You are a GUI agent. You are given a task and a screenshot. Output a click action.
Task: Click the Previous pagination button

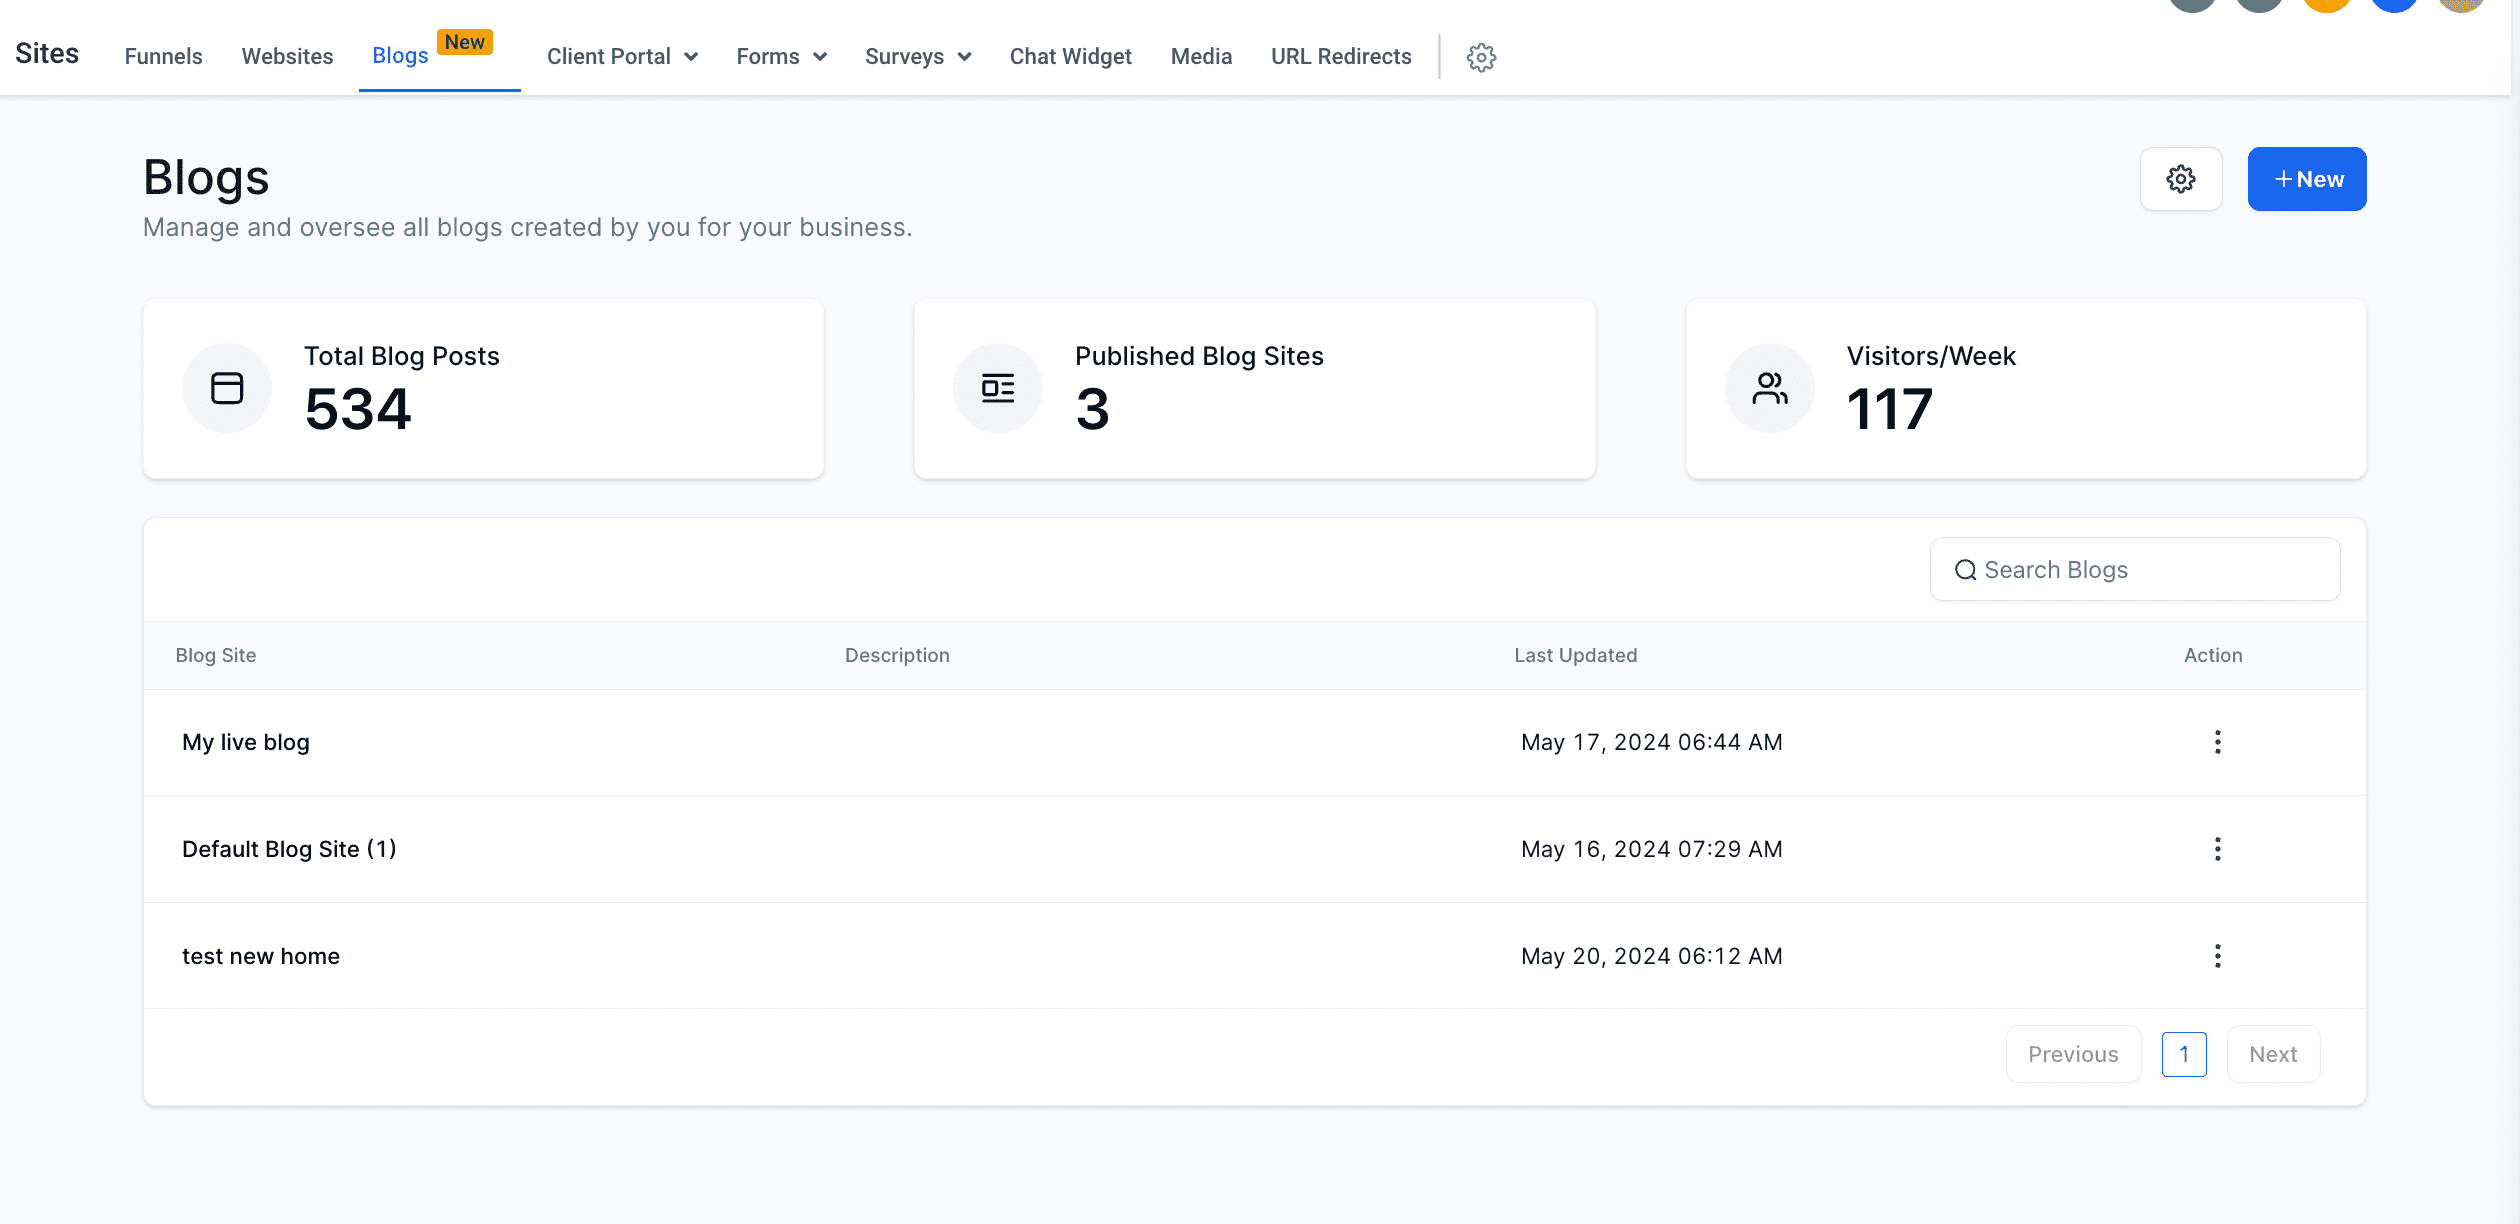click(x=2073, y=1054)
